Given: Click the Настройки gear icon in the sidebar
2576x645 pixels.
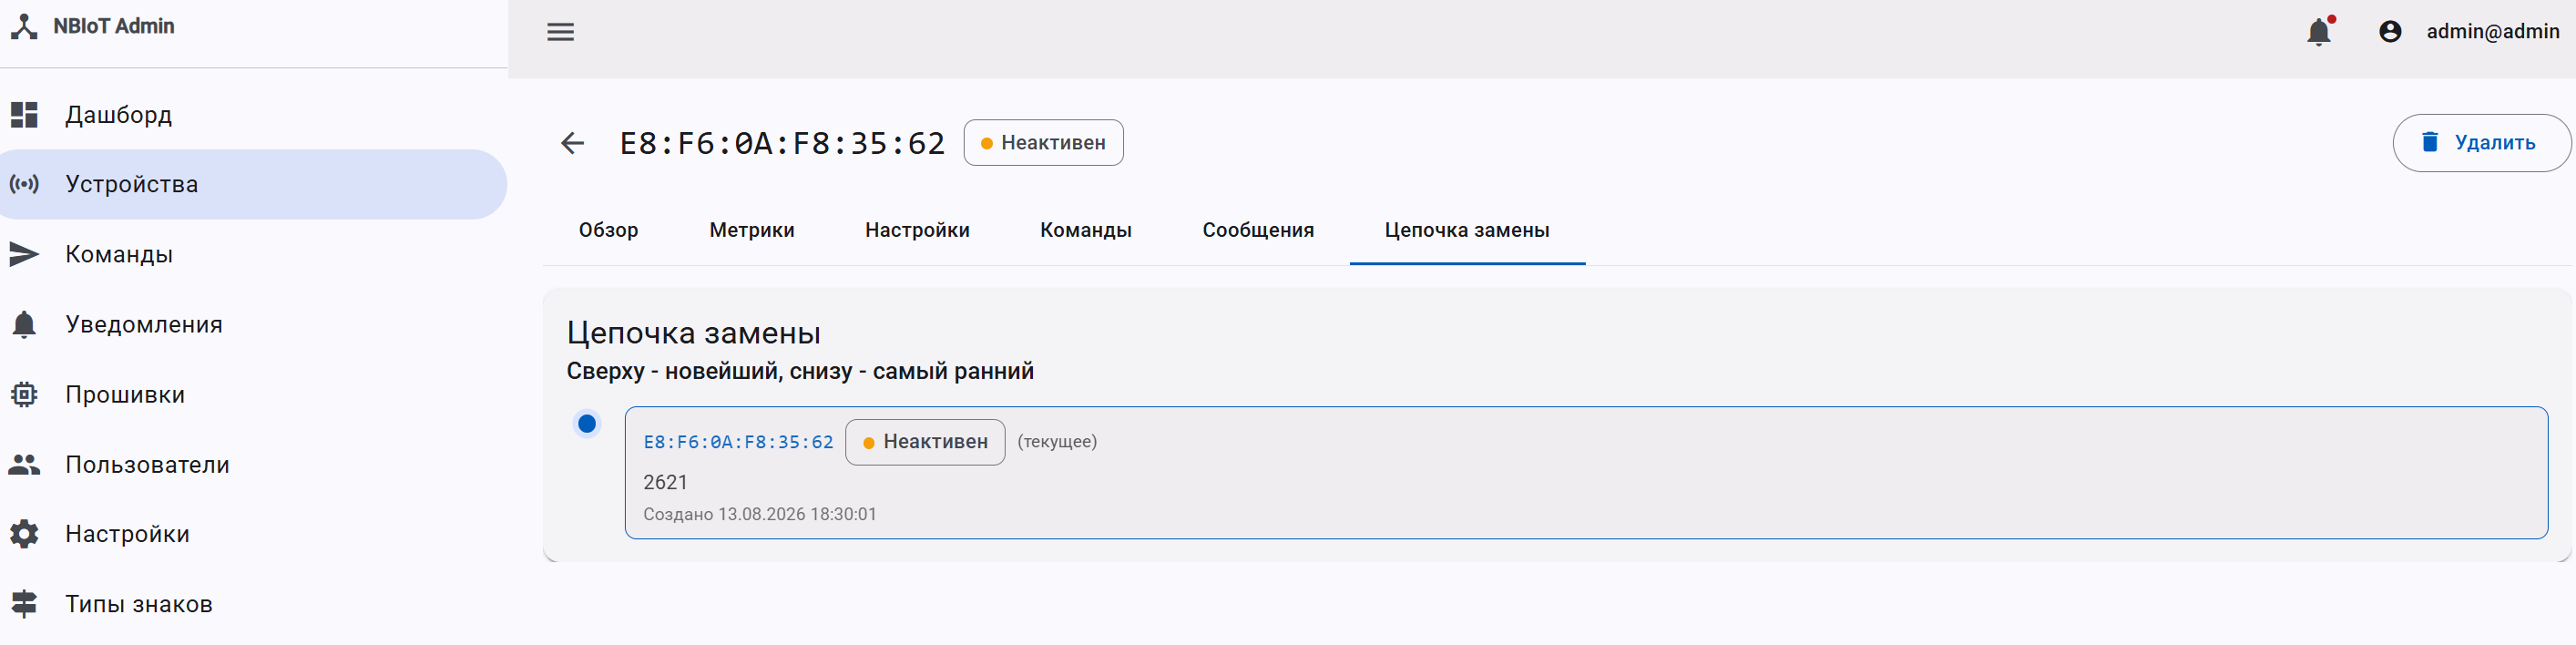Looking at the screenshot, I should pos(24,534).
